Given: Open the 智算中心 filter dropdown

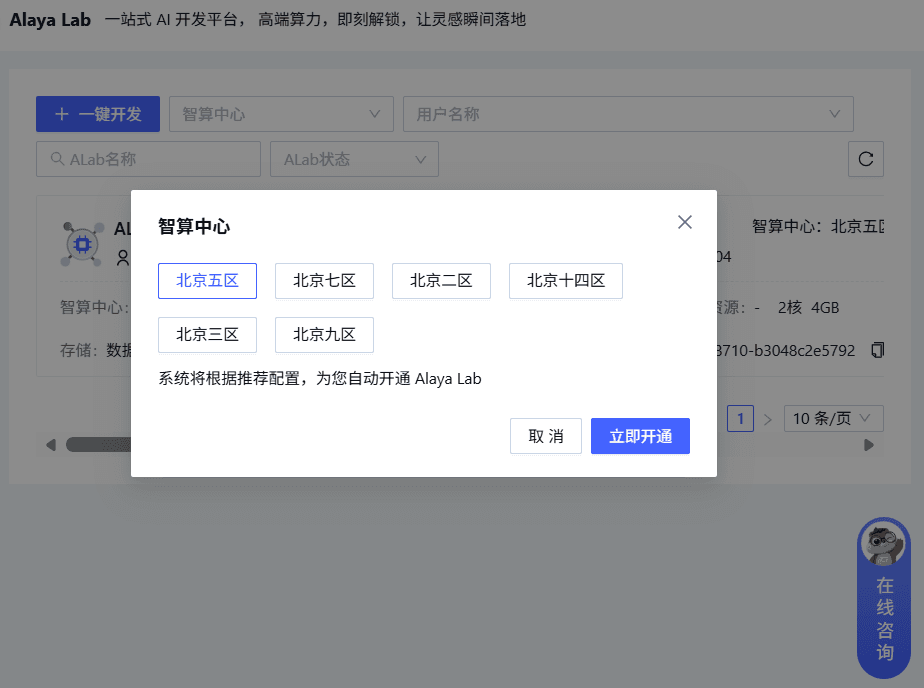Looking at the screenshot, I should [x=281, y=114].
